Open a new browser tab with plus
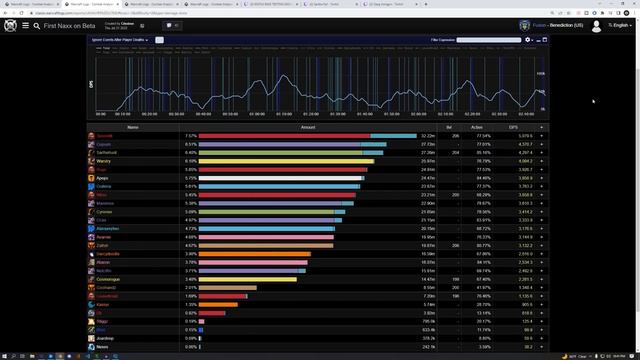The height and width of the screenshot is (360, 640). pos(426,4)
